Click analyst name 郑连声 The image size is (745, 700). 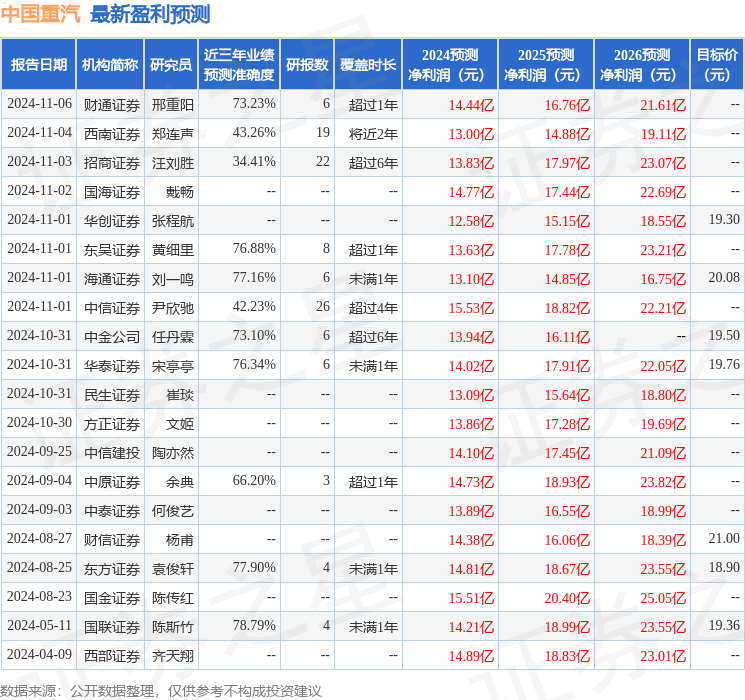(x=172, y=134)
